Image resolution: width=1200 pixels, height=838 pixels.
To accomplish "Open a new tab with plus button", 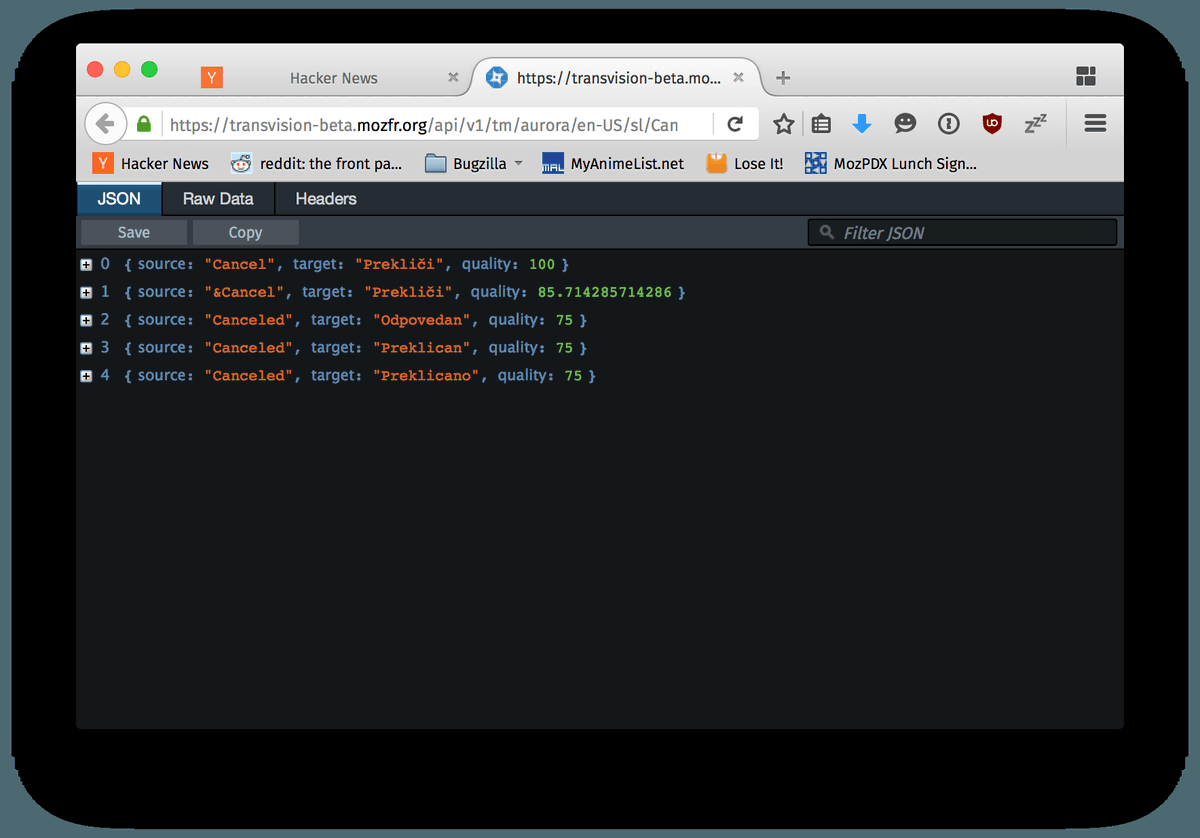I will 783,78.
